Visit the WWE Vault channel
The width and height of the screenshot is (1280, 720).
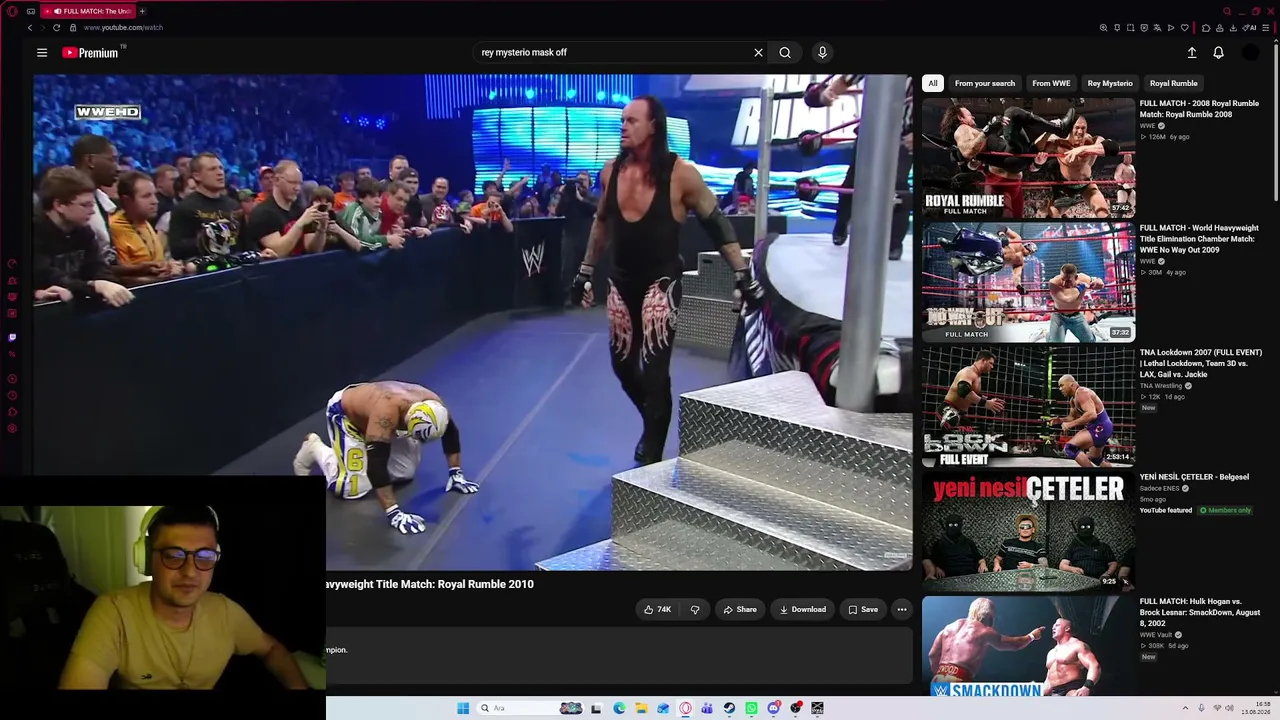[x=1155, y=635]
